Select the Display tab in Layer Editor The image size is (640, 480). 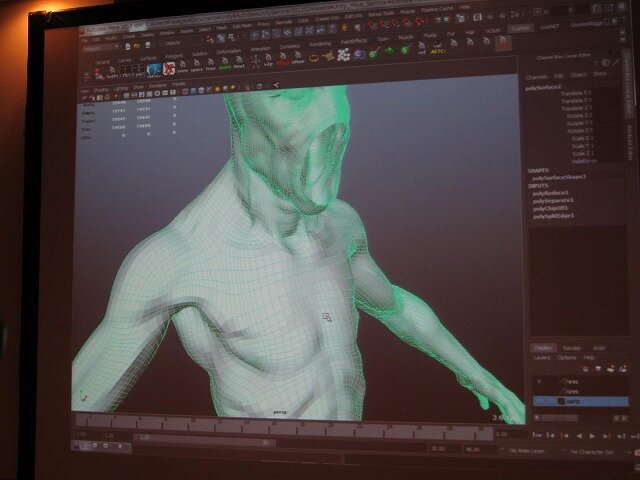(x=542, y=348)
